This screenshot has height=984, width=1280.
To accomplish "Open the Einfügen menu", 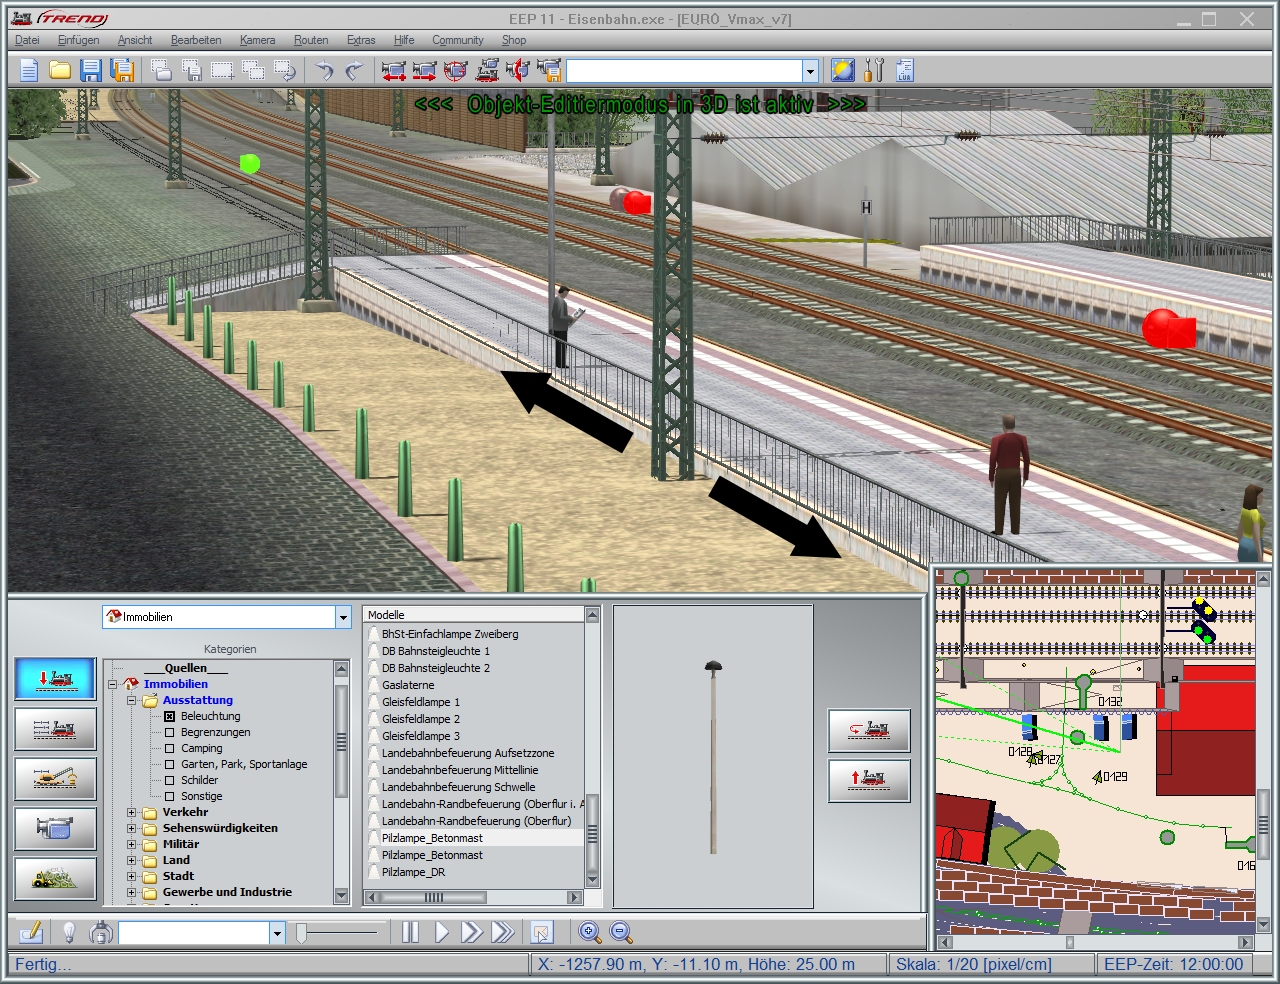I will pyautogui.click(x=78, y=40).
